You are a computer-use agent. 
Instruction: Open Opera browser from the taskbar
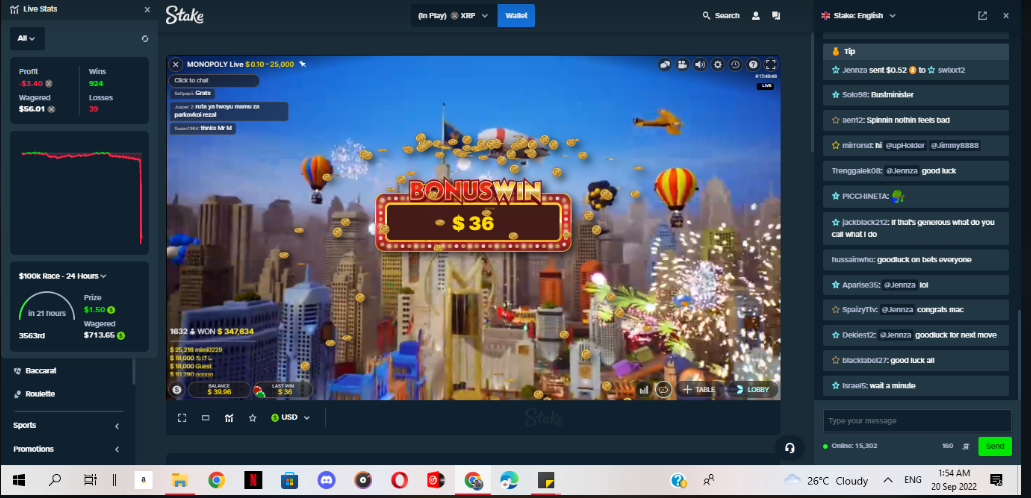pos(399,481)
